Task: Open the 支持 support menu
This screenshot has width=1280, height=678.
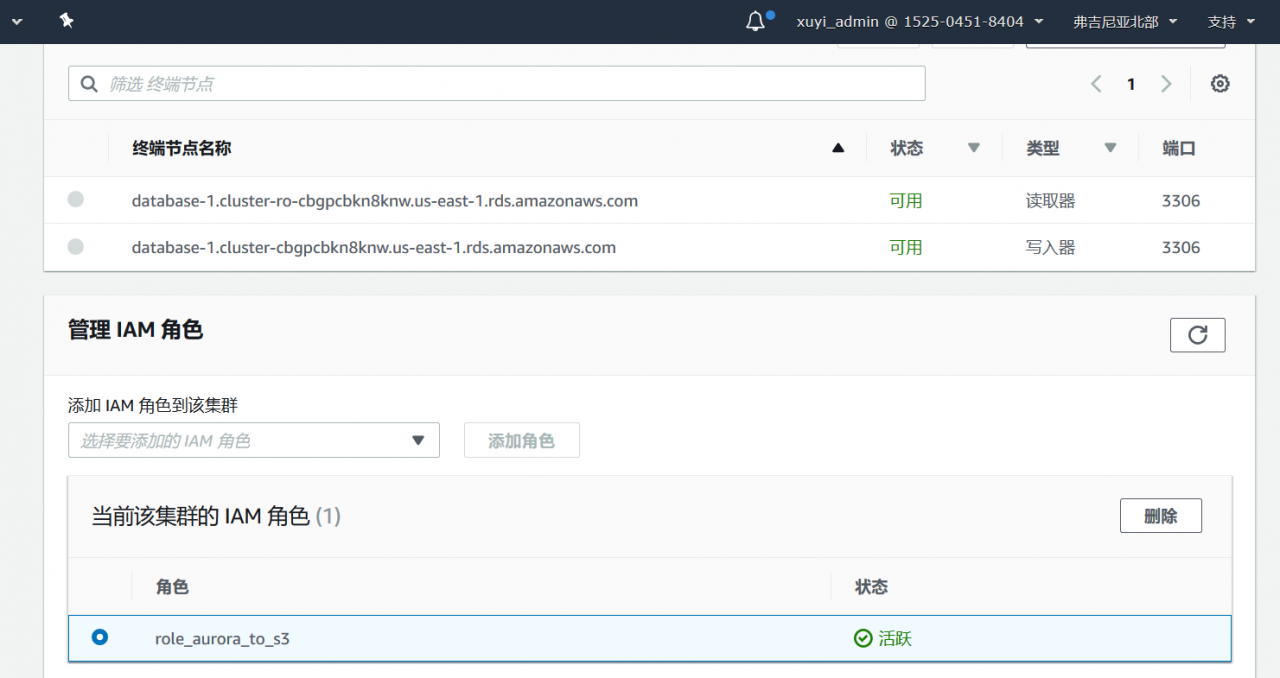Action: [1229, 21]
